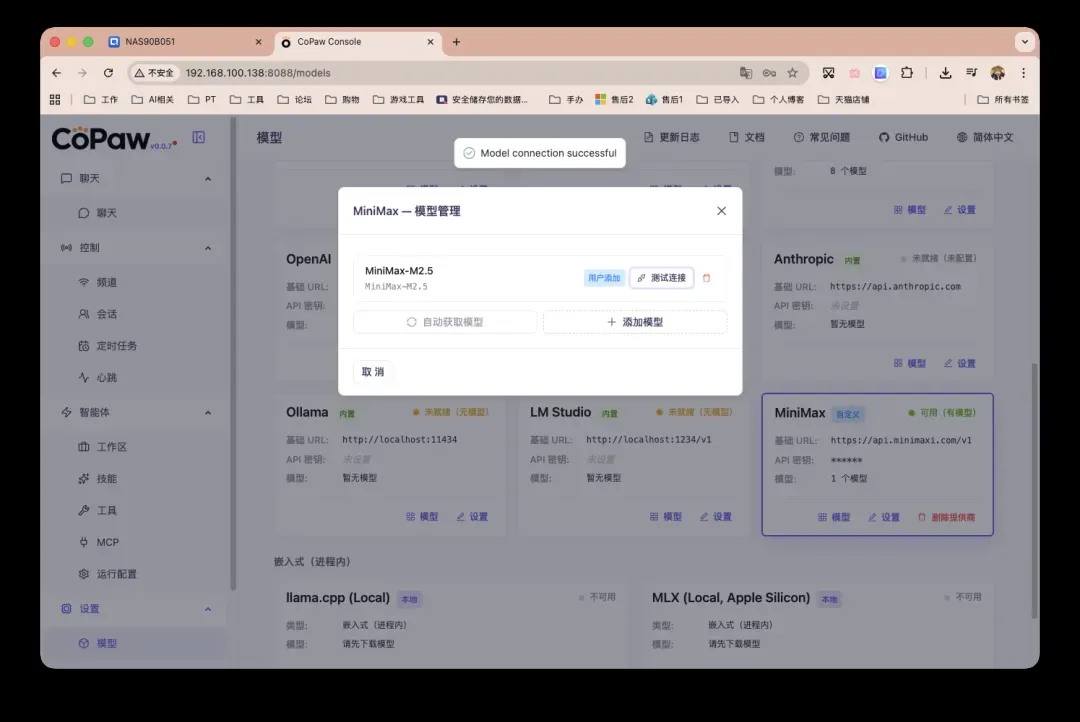Viewport: 1080px width, 722px height.
Task: Open the 文档 (Documentation) menu item
Action: [747, 137]
